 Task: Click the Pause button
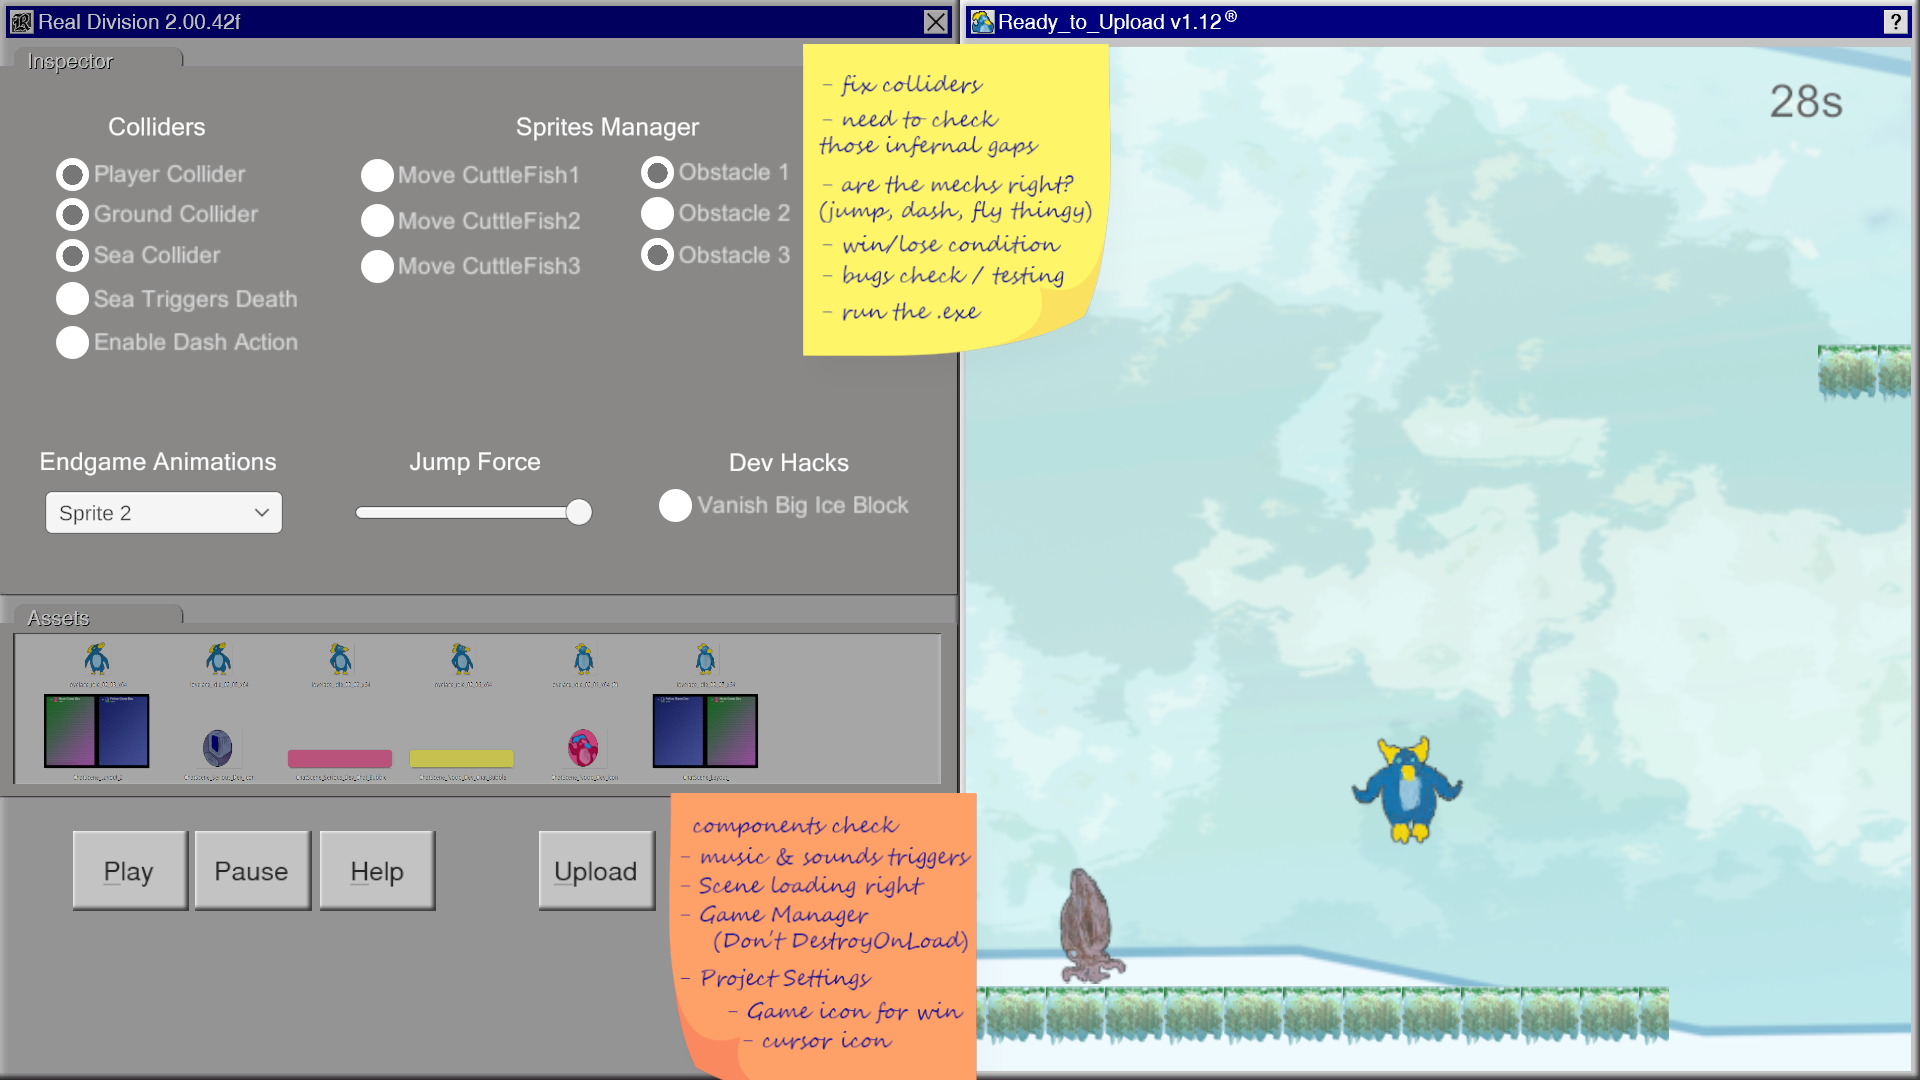[x=251, y=871]
